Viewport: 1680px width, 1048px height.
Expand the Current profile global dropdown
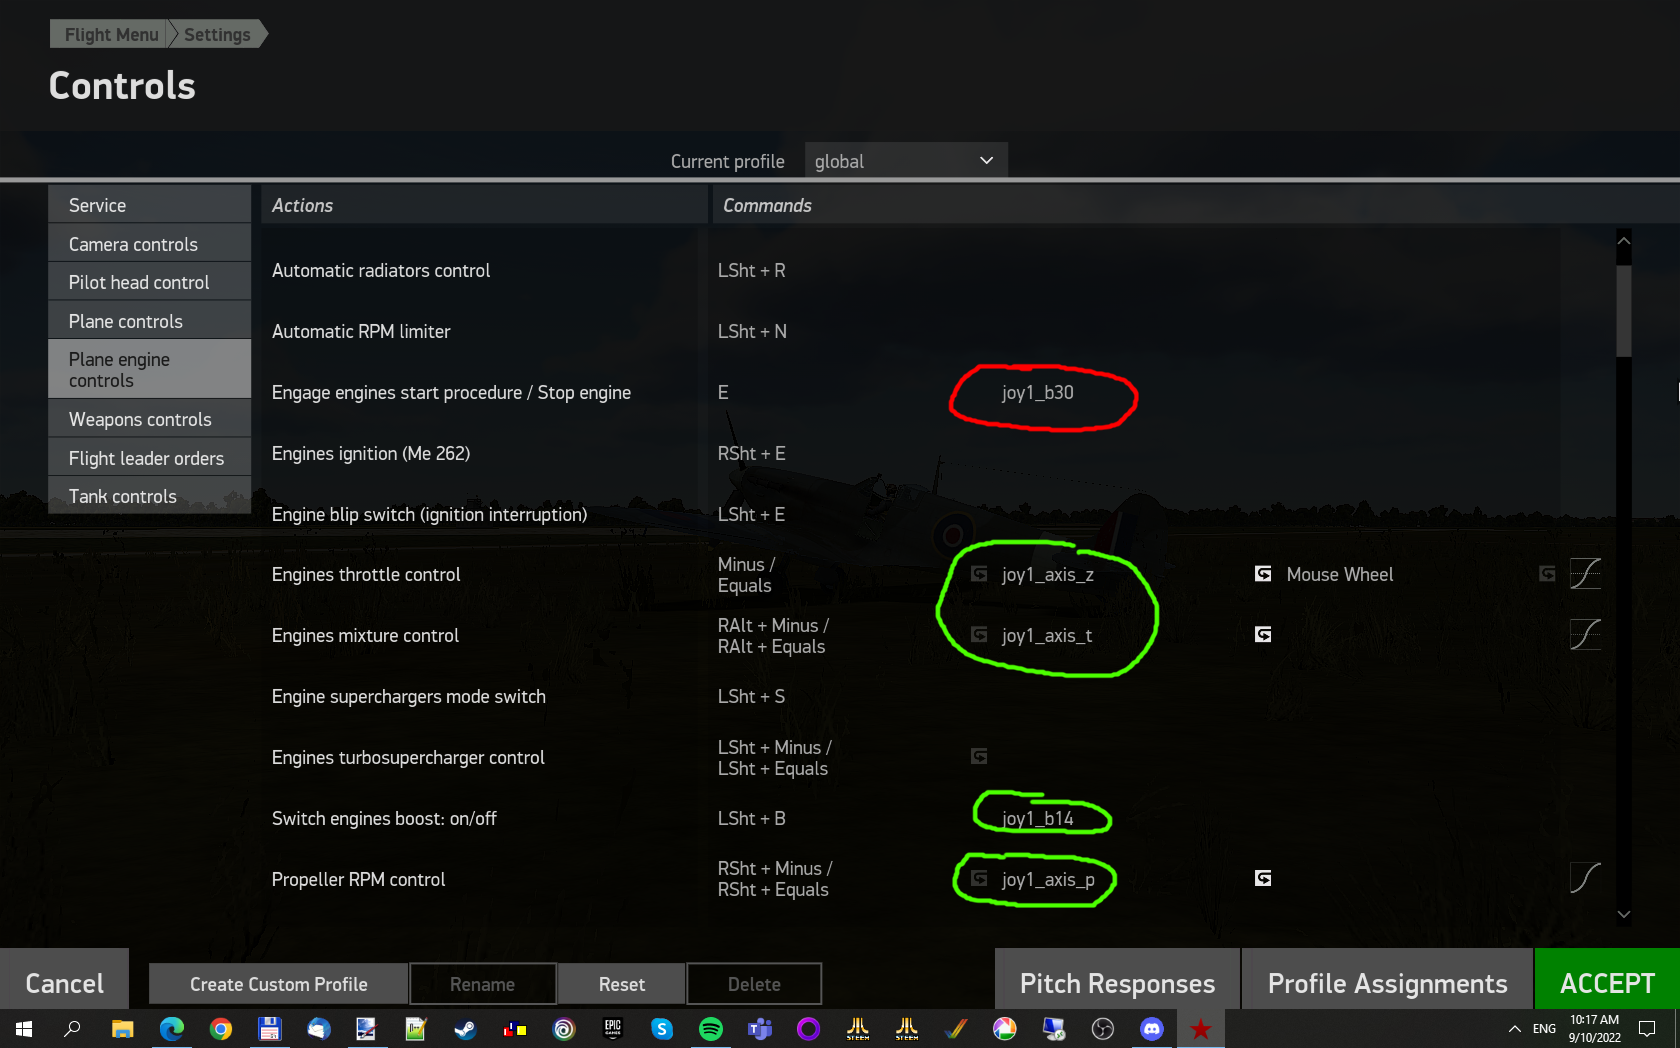(905, 161)
